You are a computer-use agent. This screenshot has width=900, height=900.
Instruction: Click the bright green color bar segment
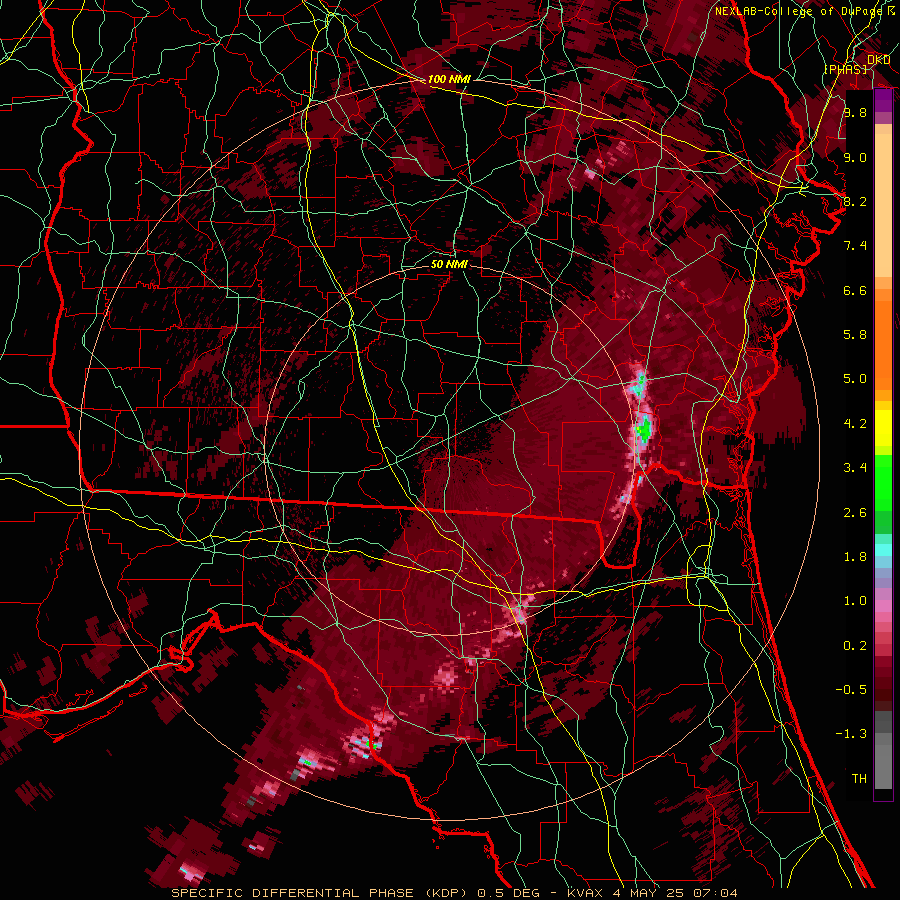883,482
